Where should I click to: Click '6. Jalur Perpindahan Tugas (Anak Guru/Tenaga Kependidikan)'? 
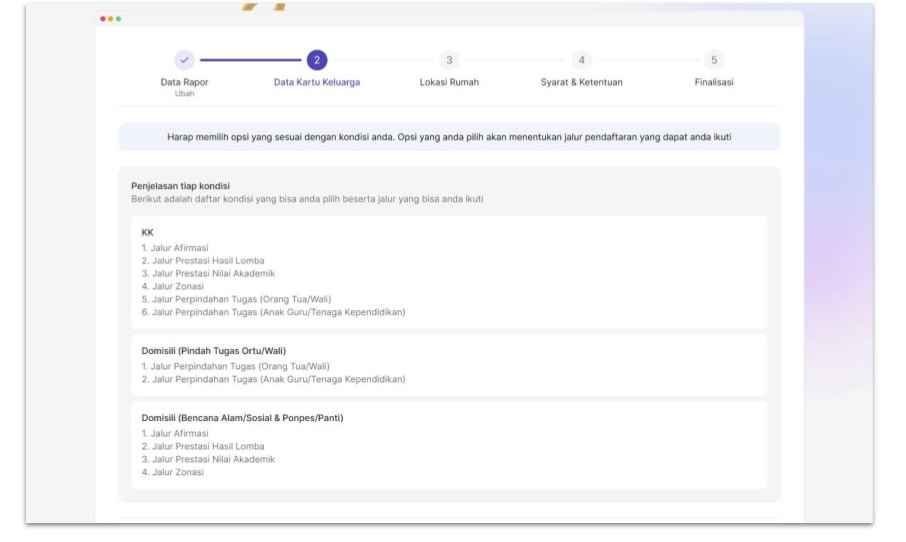click(273, 312)
